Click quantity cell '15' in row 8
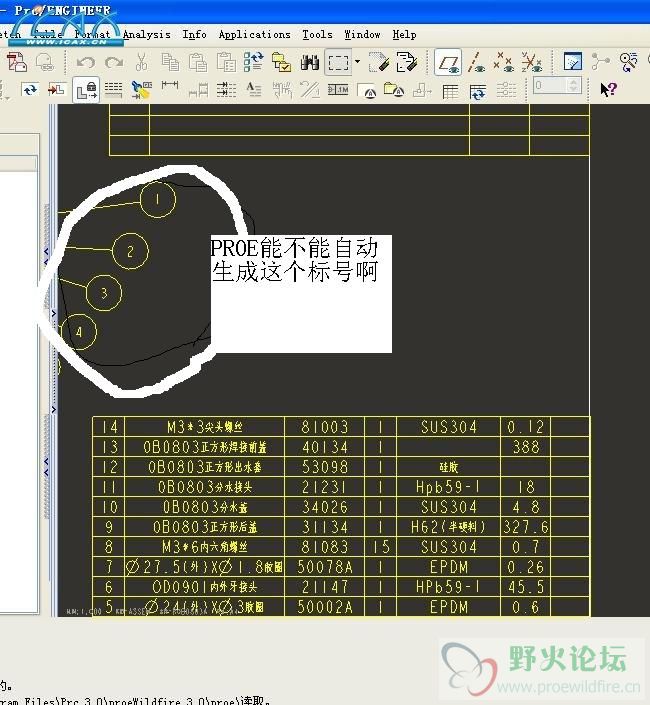650x705 pixels. [381, 547]
